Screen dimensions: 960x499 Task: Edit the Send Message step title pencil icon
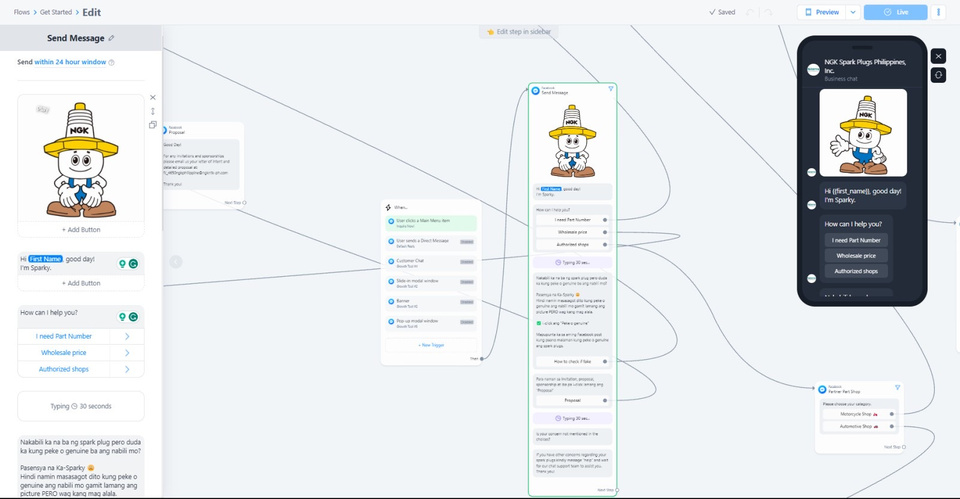click(111, 38)
